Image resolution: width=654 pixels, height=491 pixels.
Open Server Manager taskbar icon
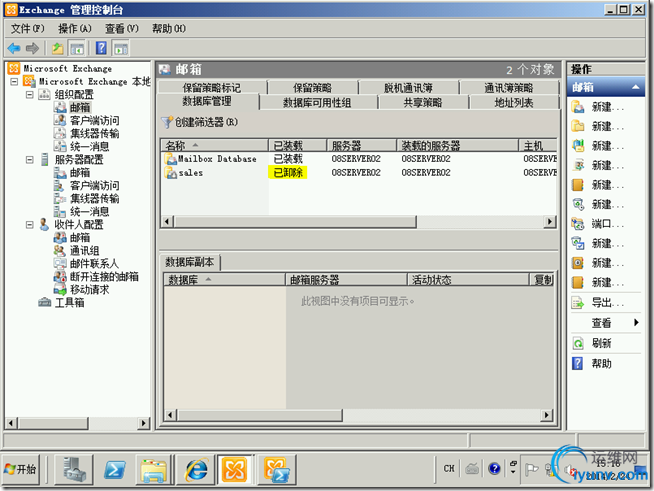[x=74, y=470]
